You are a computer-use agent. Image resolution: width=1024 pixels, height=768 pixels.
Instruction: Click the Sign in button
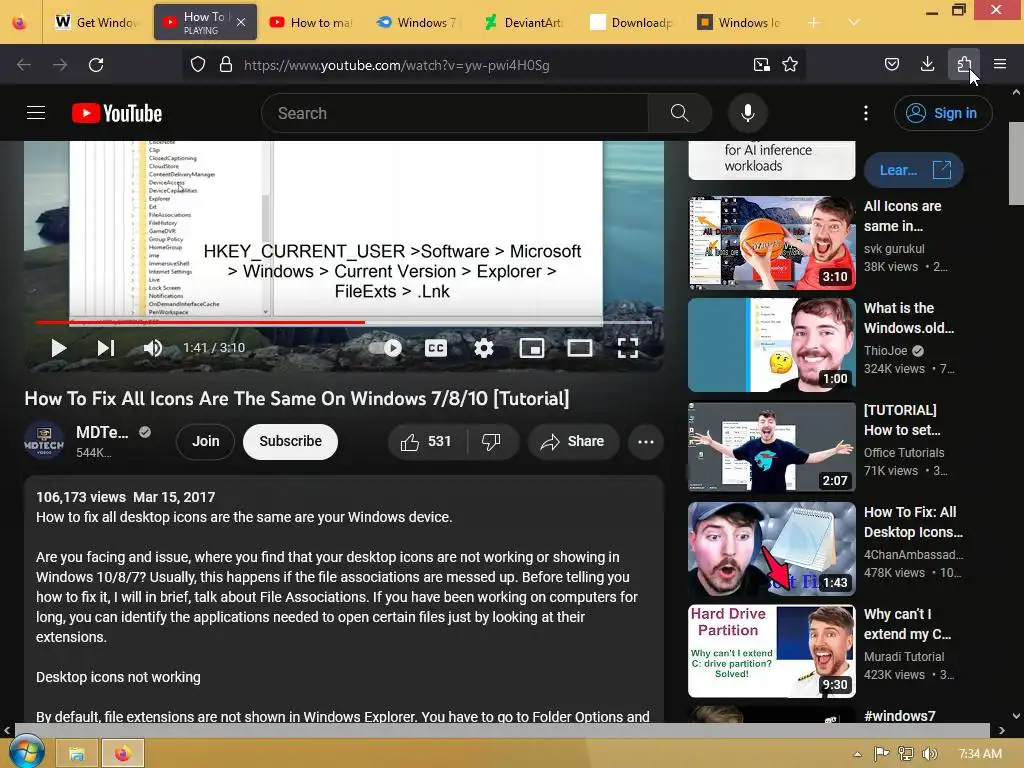point(943,113)
